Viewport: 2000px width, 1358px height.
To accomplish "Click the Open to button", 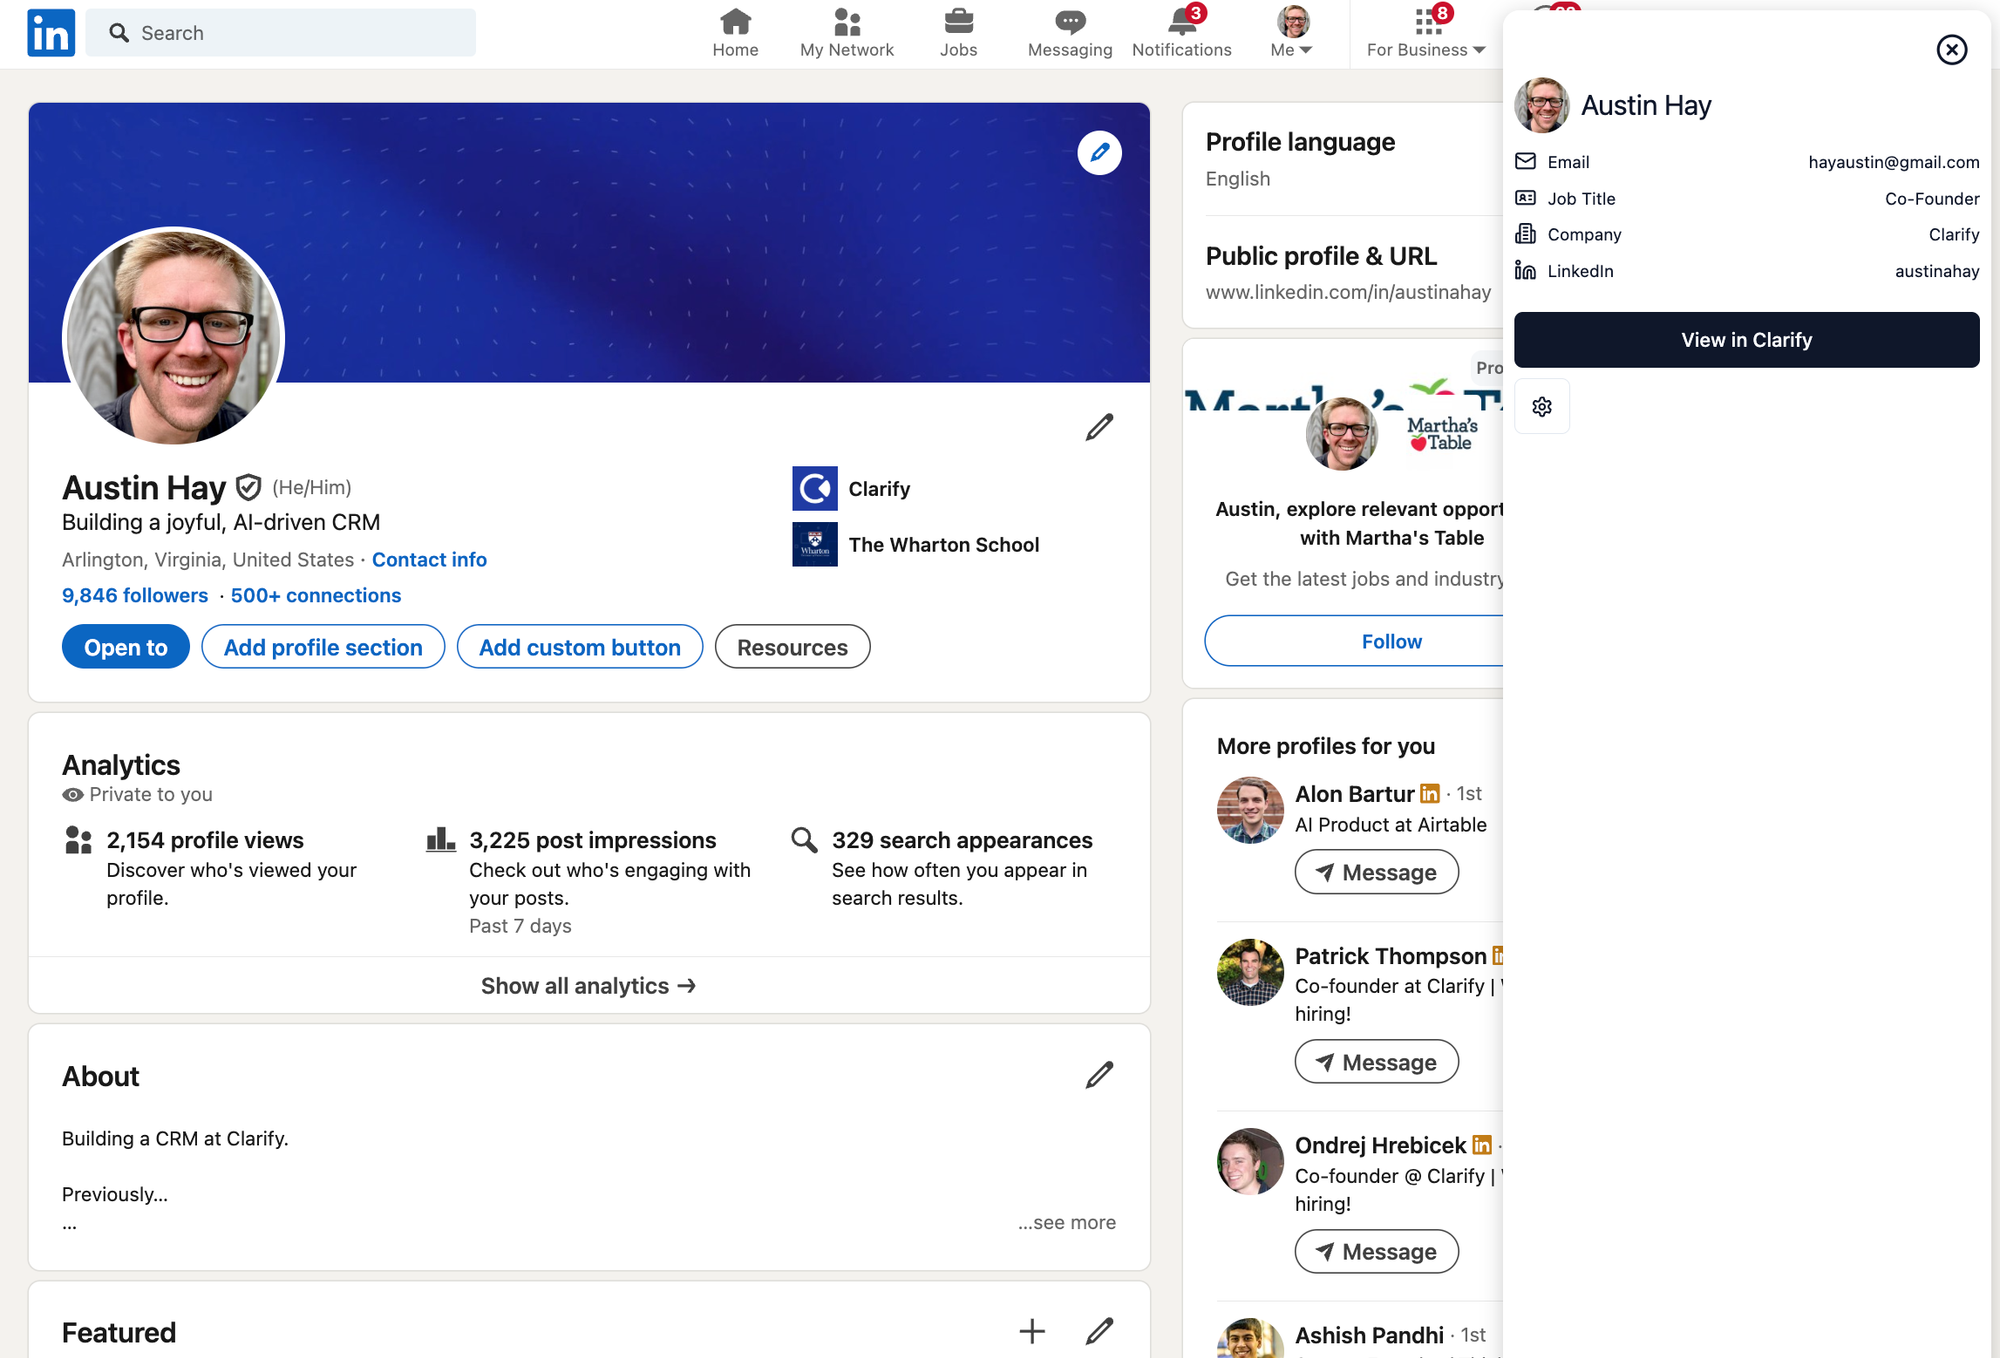I will pyautogui.click(x=125, y=647).
